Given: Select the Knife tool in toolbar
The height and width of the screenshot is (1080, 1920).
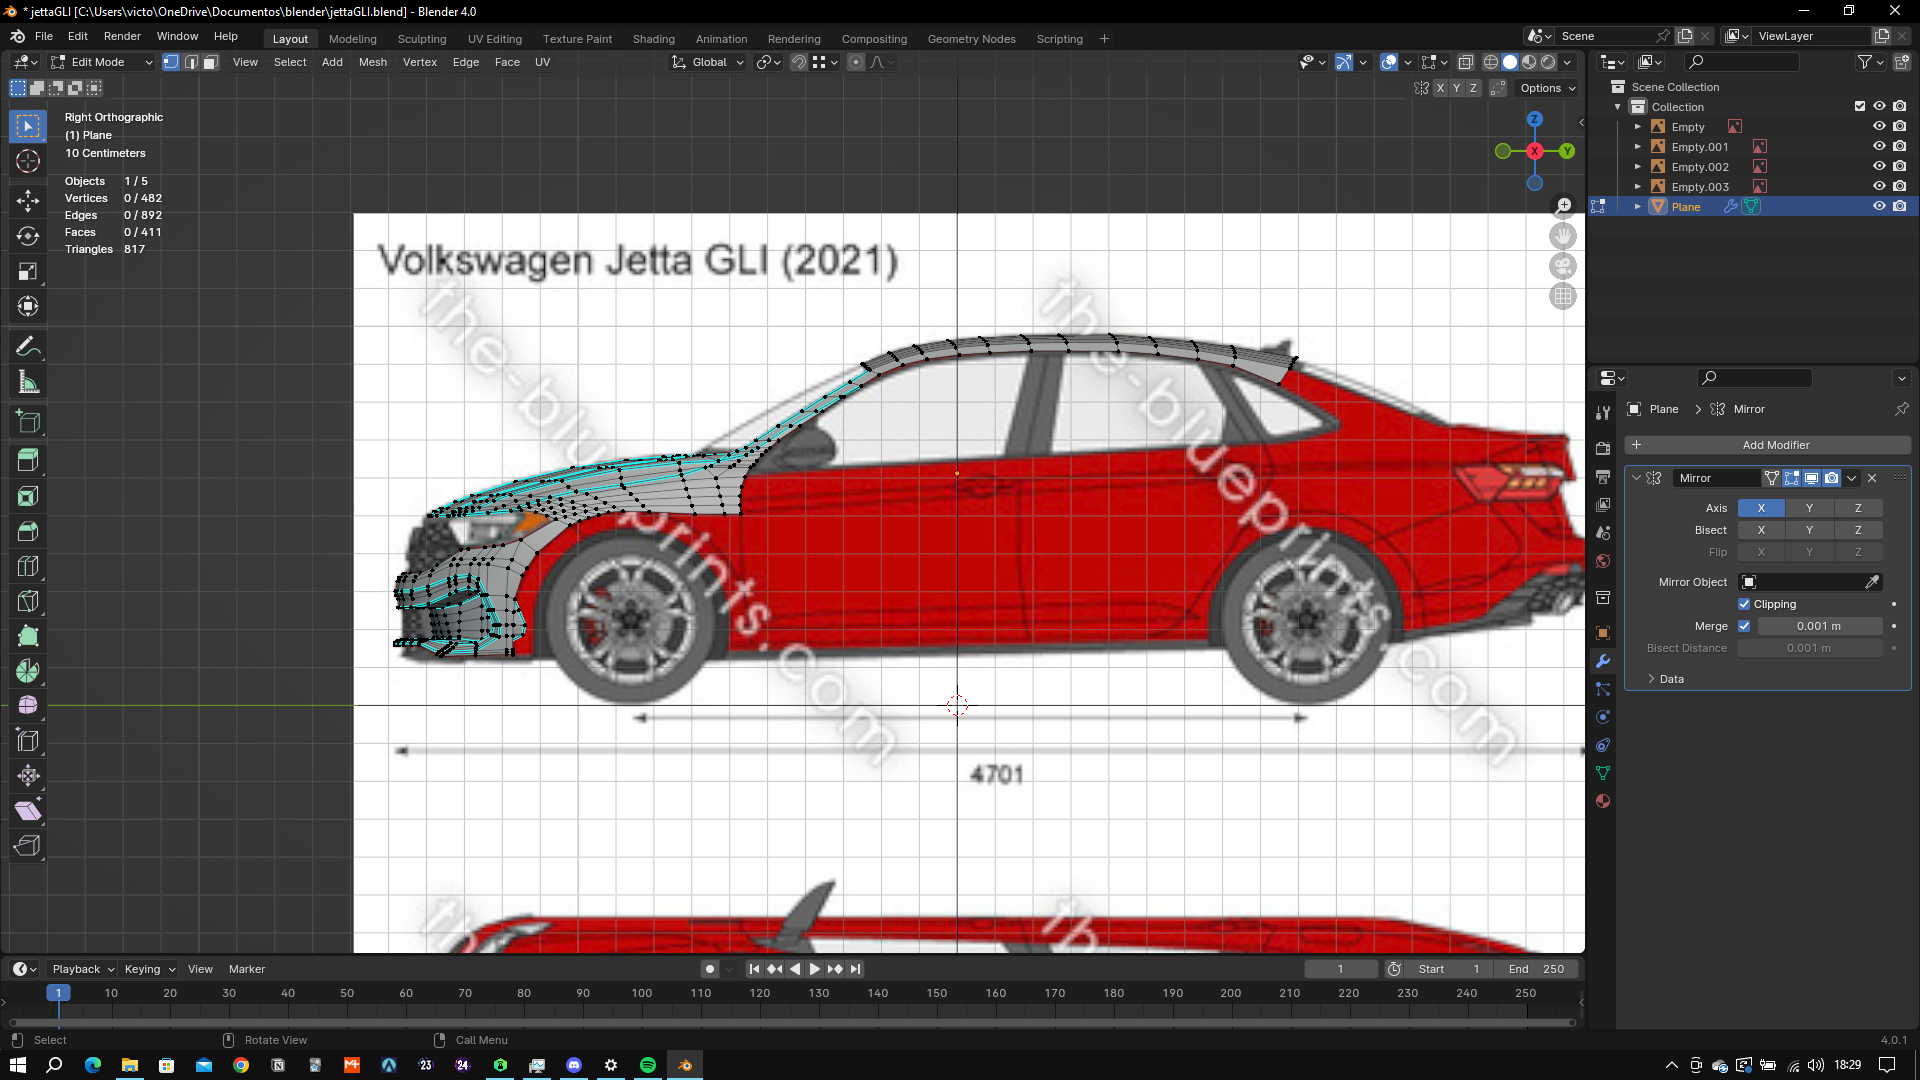Looking at the screenshot, I should (x=28, y=601).
